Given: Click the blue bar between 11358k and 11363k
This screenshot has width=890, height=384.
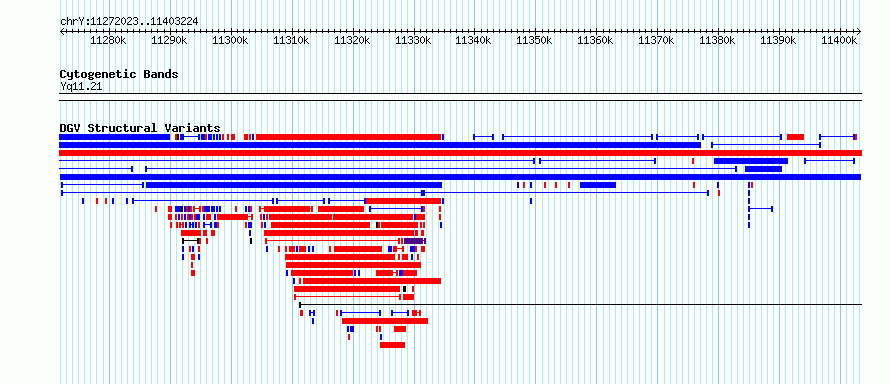Looking at the screenshot, I should (x=598, y=185).
